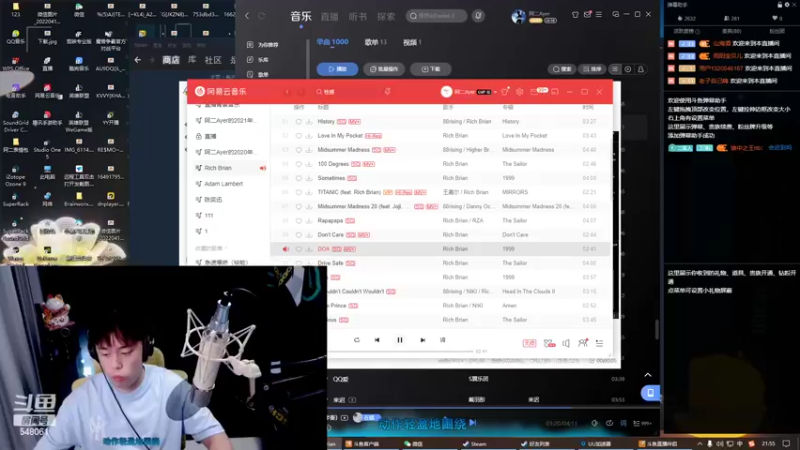This screenshot has height=450, width=800.
Task: Like the song Midsummer Madness
Action: point(298,150)
